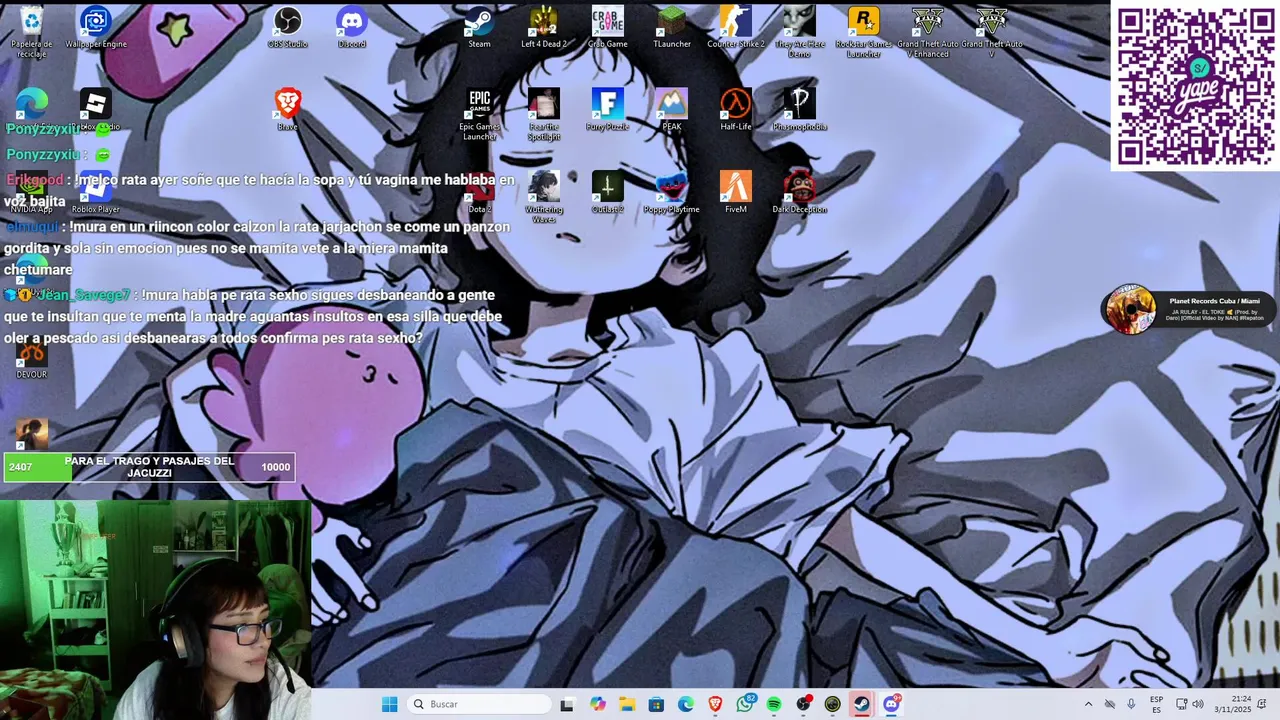This screenshot has width=1280, height=720.
Task: Select the Poppy Playtime shortcut
Action: 672,192
